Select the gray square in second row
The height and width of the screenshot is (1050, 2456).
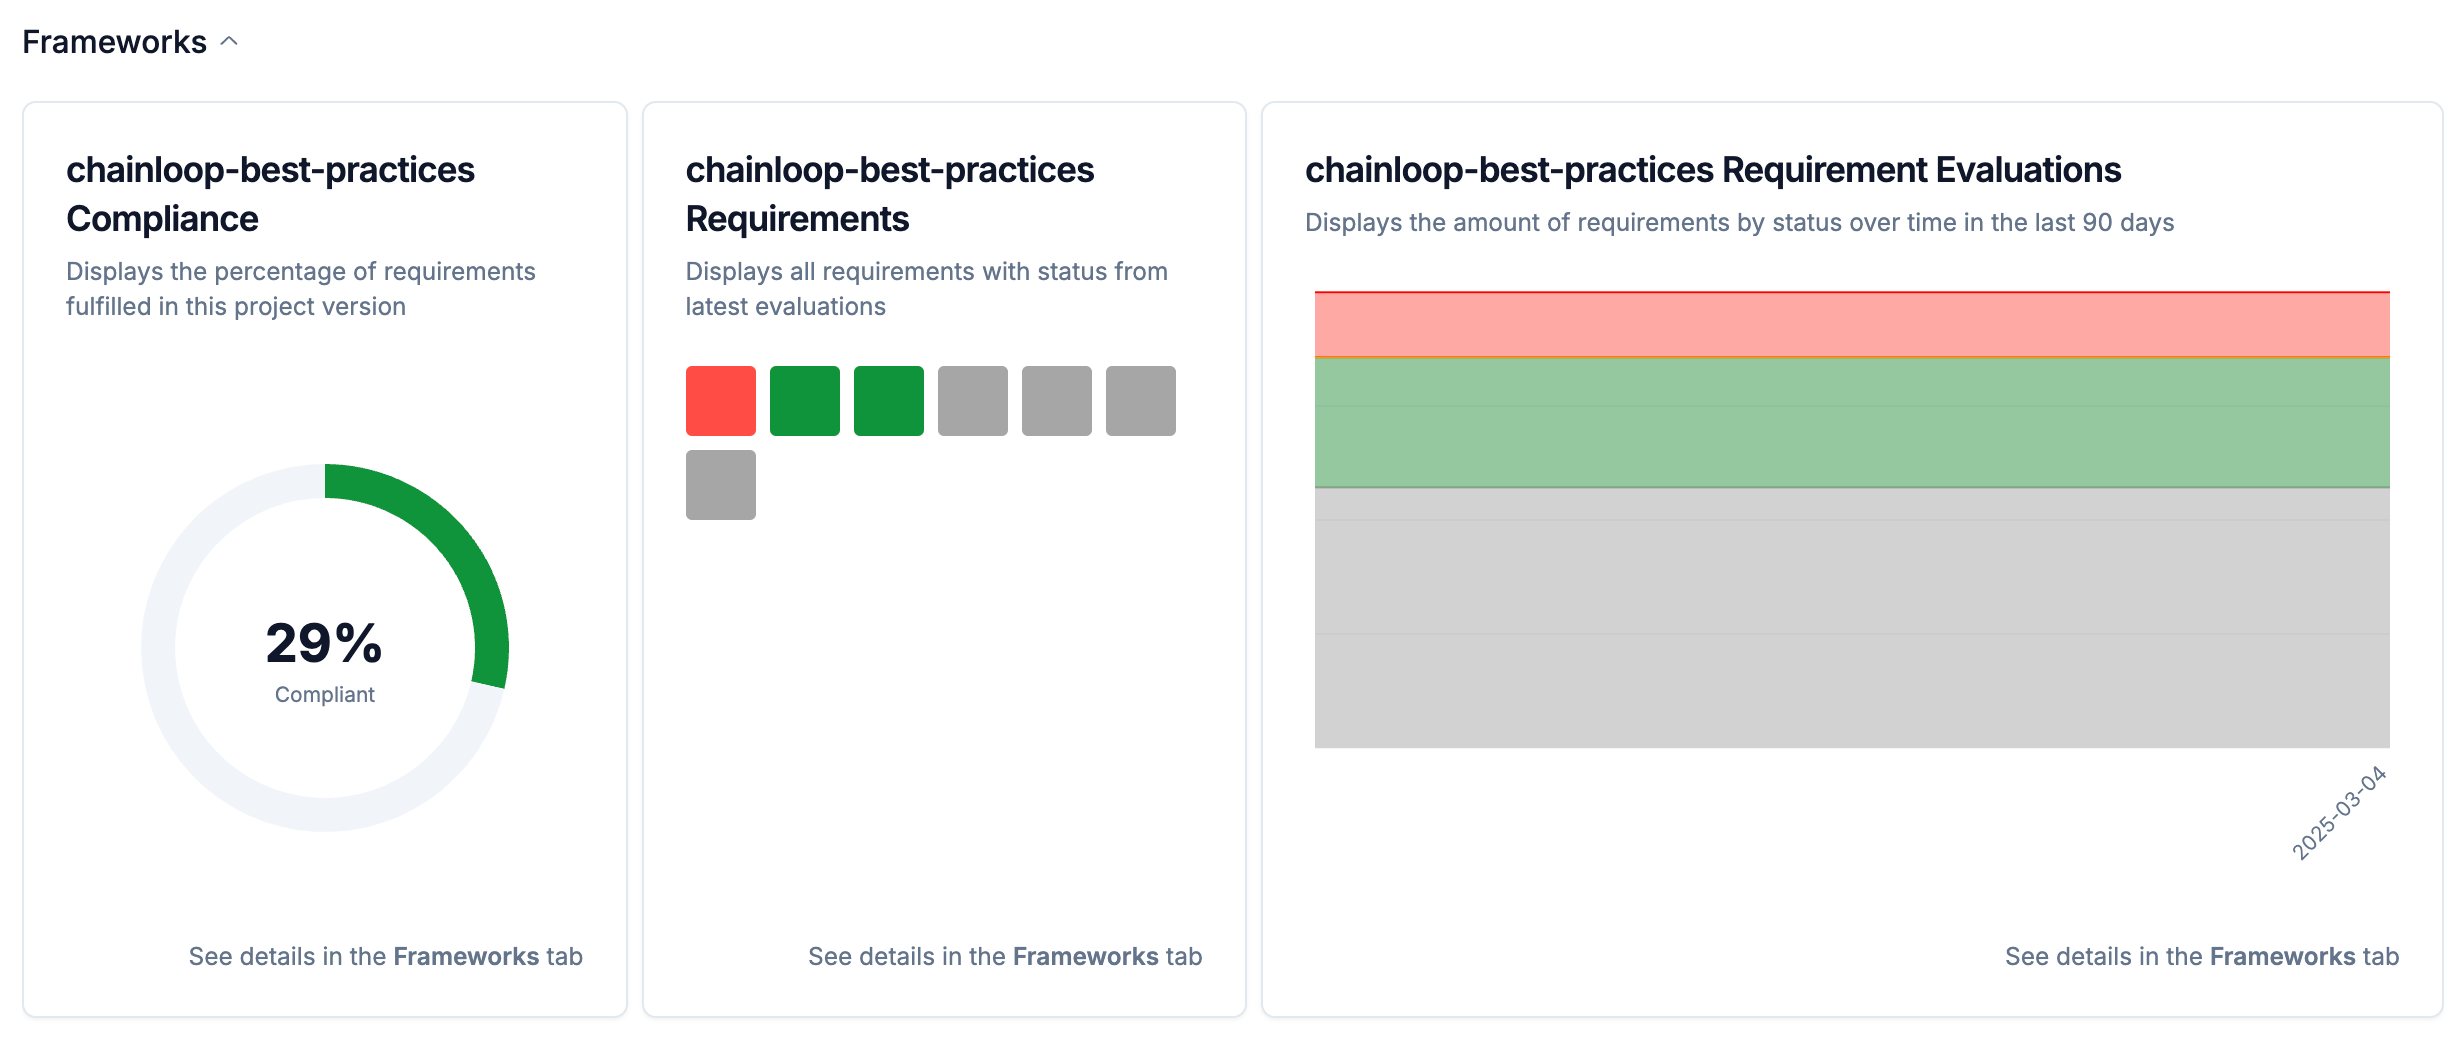pyautogui.click(x=720, y=484)
